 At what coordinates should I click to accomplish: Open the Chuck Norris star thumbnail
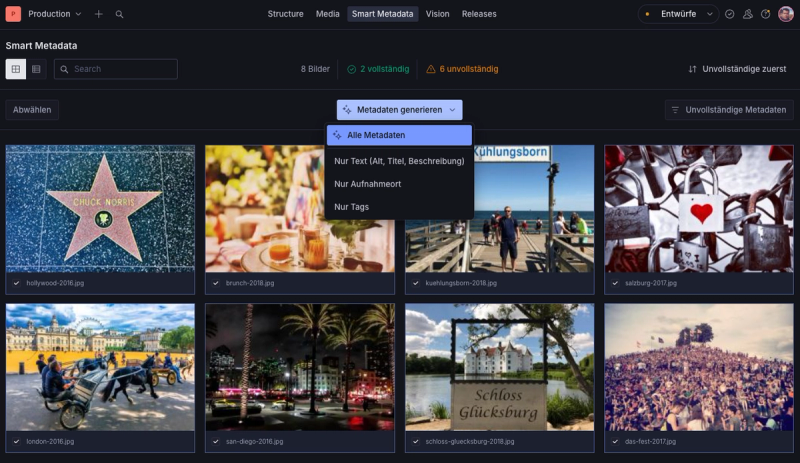[100, 208]
